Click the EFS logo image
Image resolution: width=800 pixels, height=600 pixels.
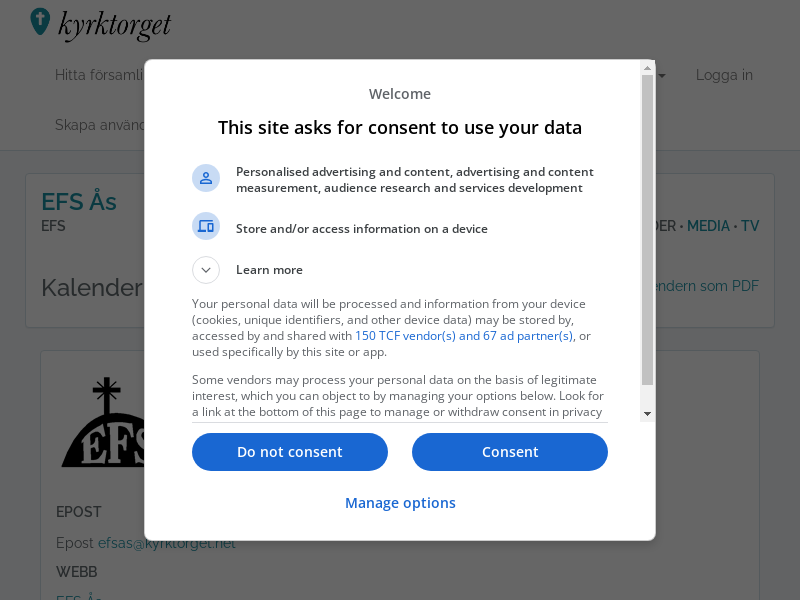pyautogui.click(x=103, y=422)
